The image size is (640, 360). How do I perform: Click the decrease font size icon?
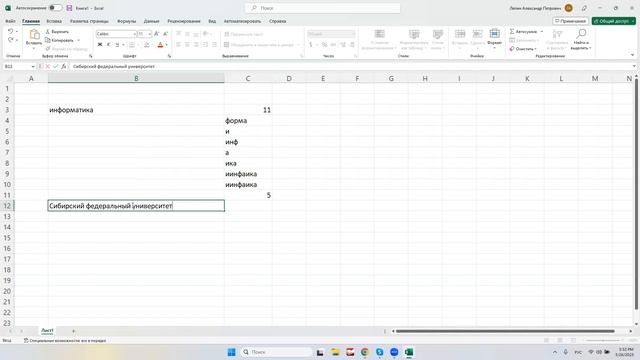[x=165, y=34]
